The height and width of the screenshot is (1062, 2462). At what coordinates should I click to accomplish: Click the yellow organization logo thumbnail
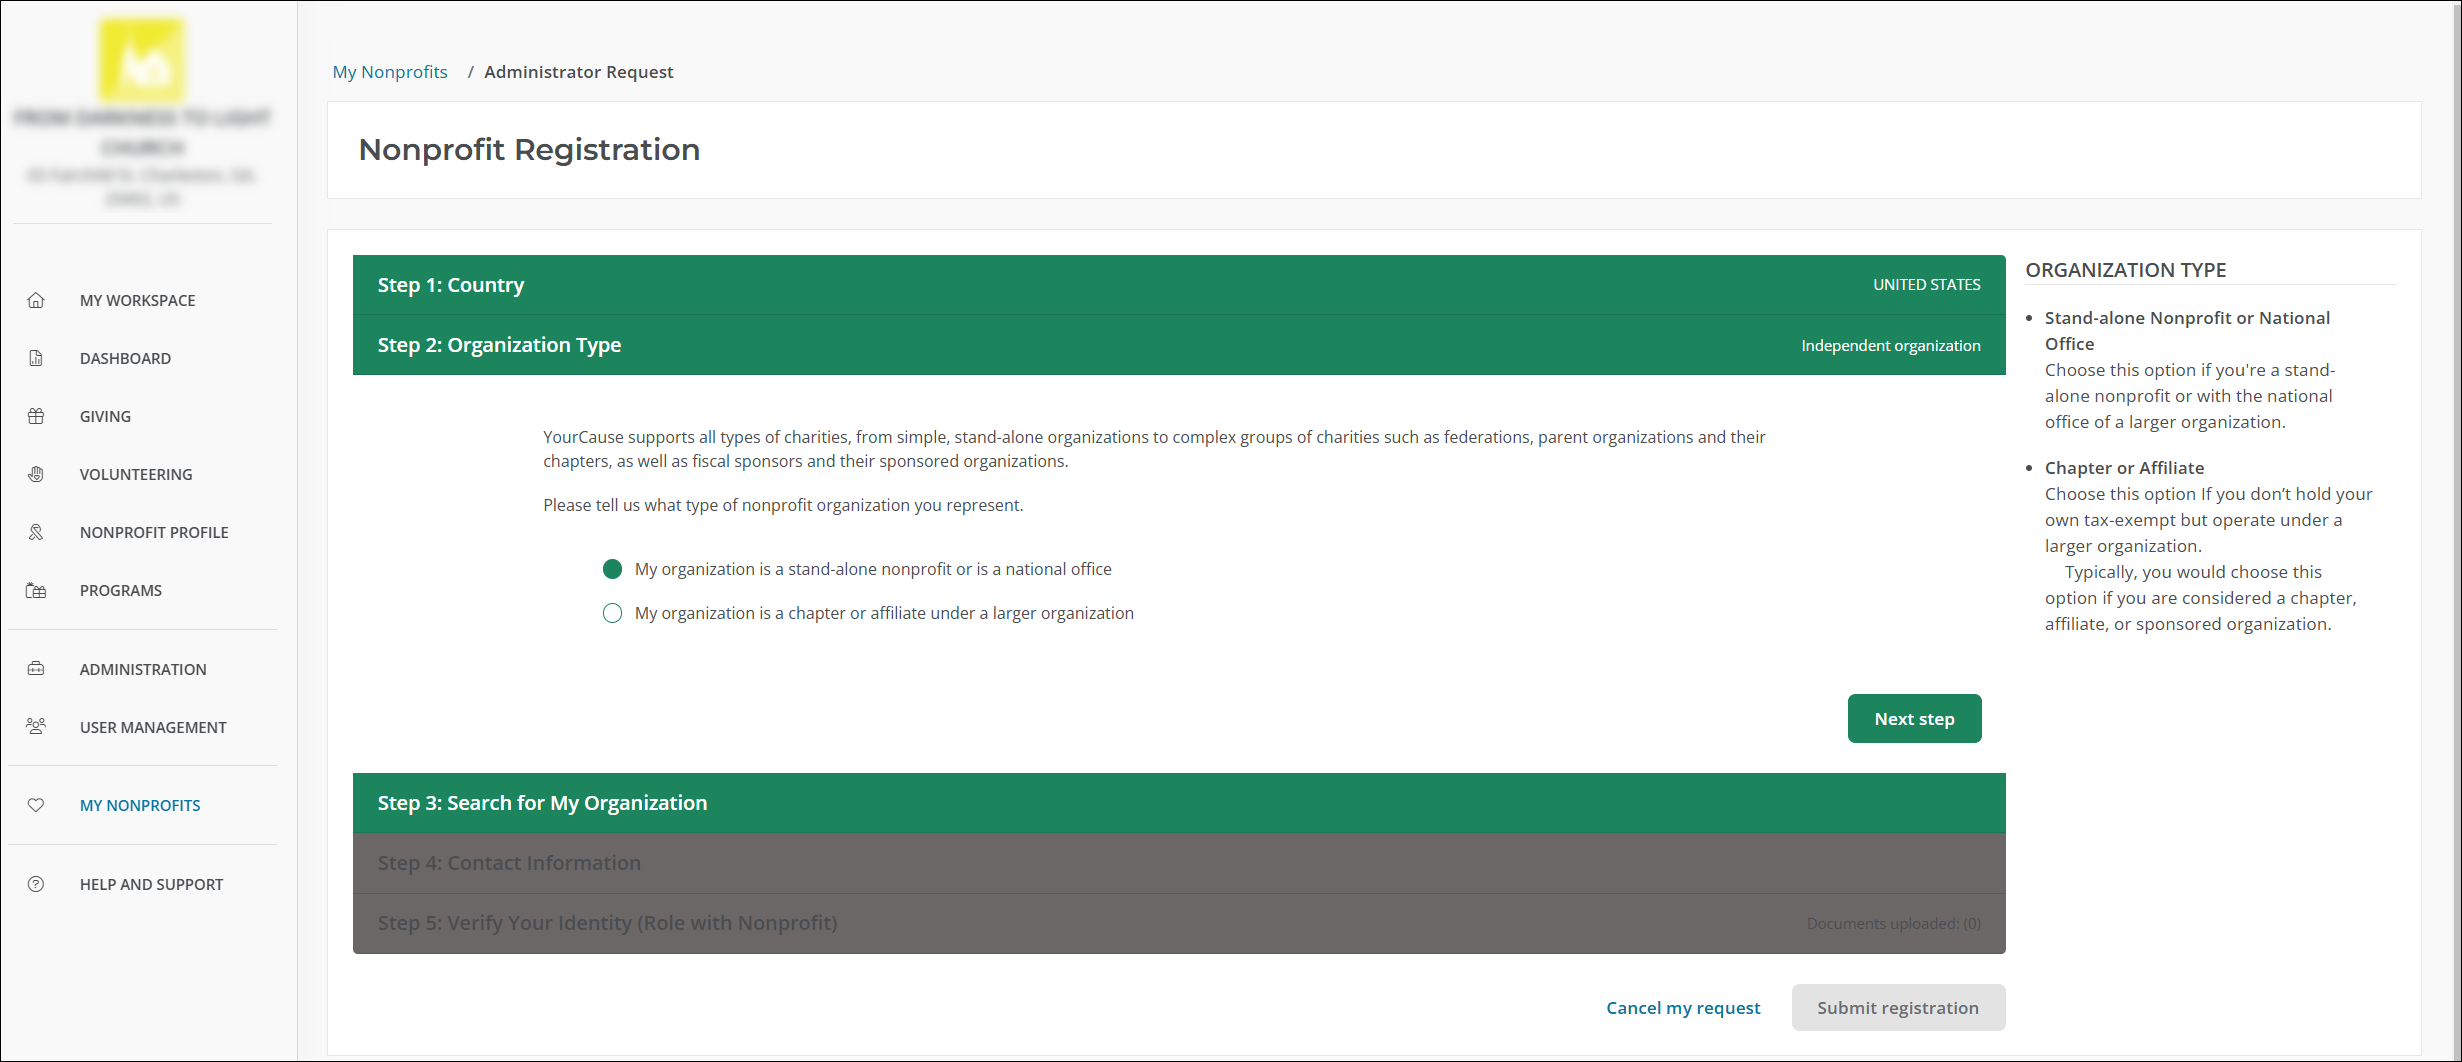coord(142,60)
